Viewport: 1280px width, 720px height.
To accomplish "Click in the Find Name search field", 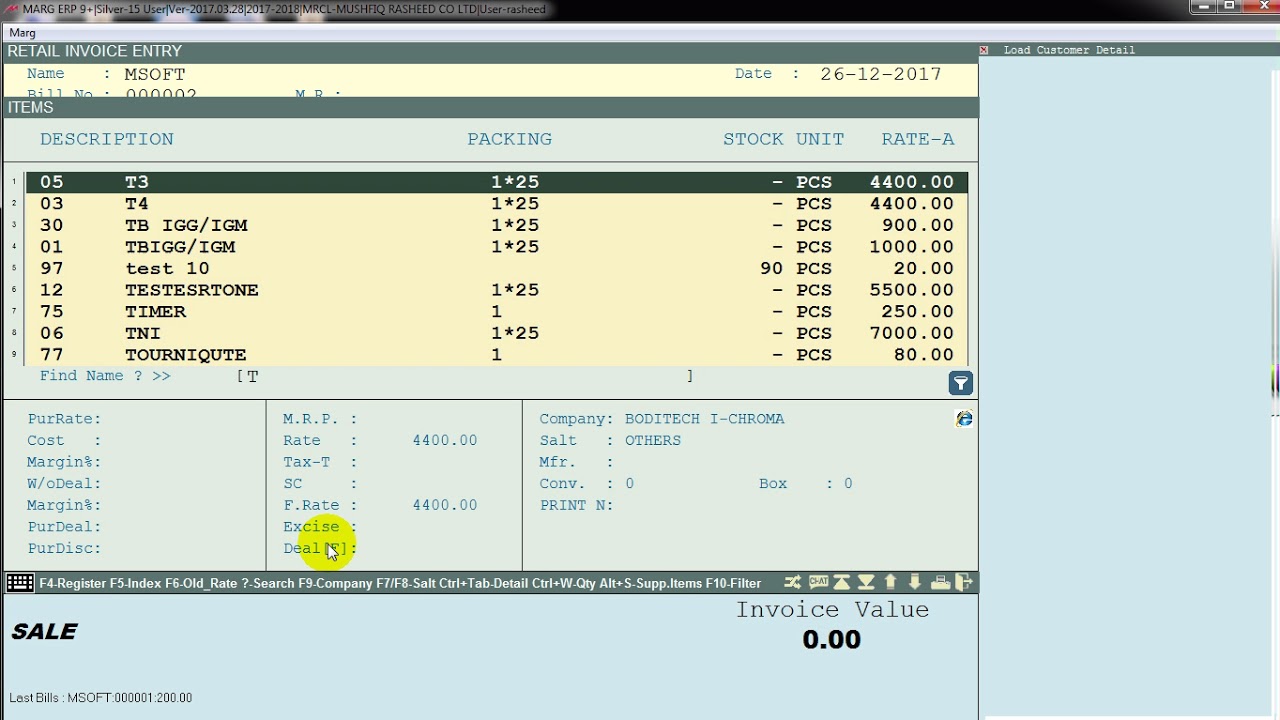I will [465, 376].
